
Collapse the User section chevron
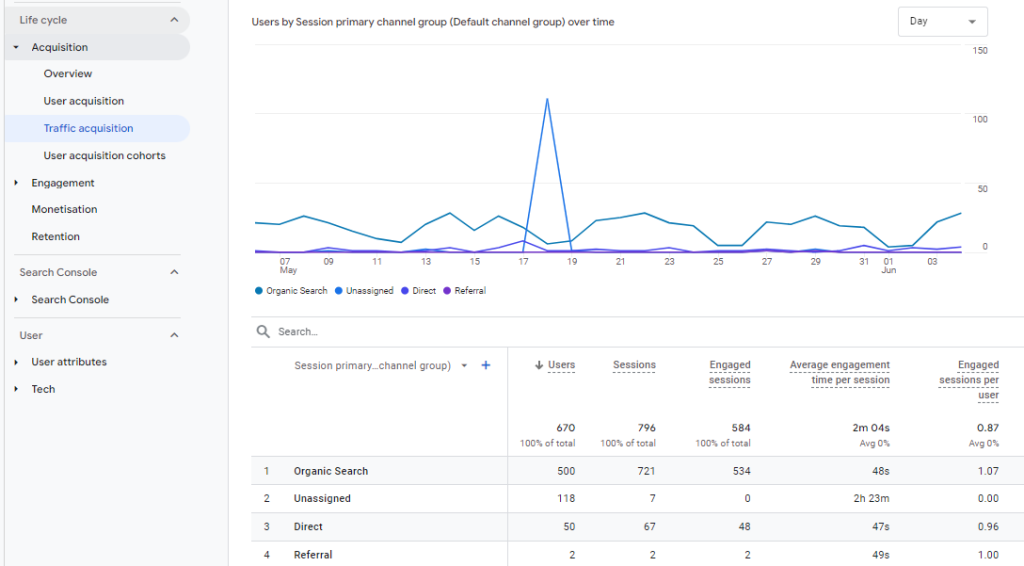(x=174, y=335)
